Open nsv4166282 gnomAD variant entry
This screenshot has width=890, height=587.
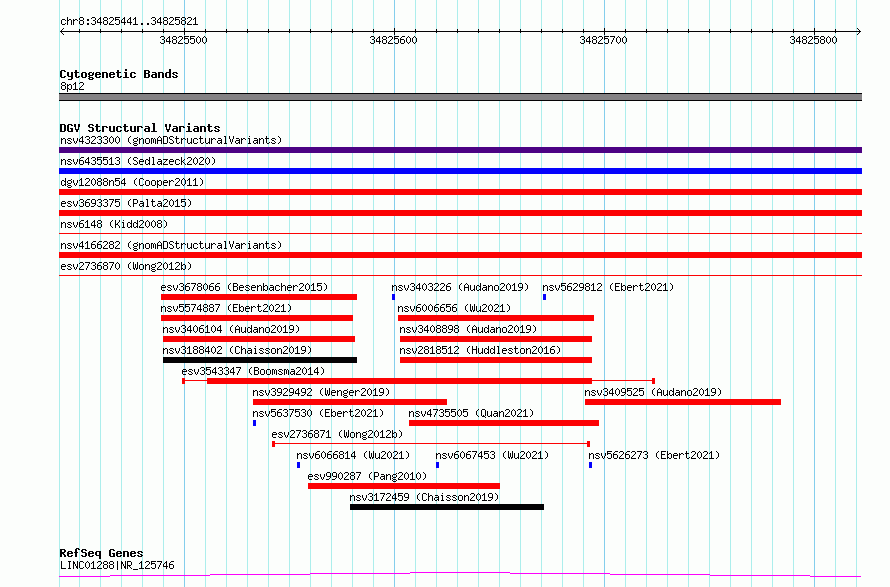pos(171,245)
